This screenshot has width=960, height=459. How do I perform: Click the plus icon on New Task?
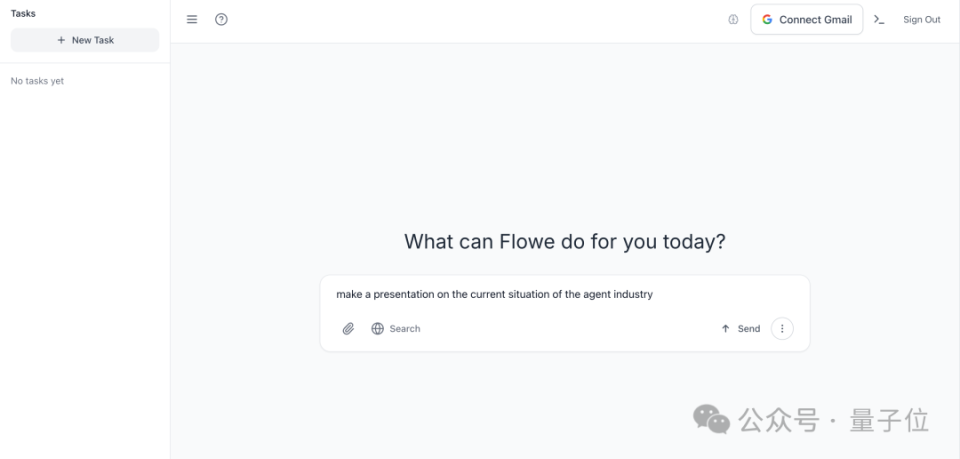[x=61, y=40]
